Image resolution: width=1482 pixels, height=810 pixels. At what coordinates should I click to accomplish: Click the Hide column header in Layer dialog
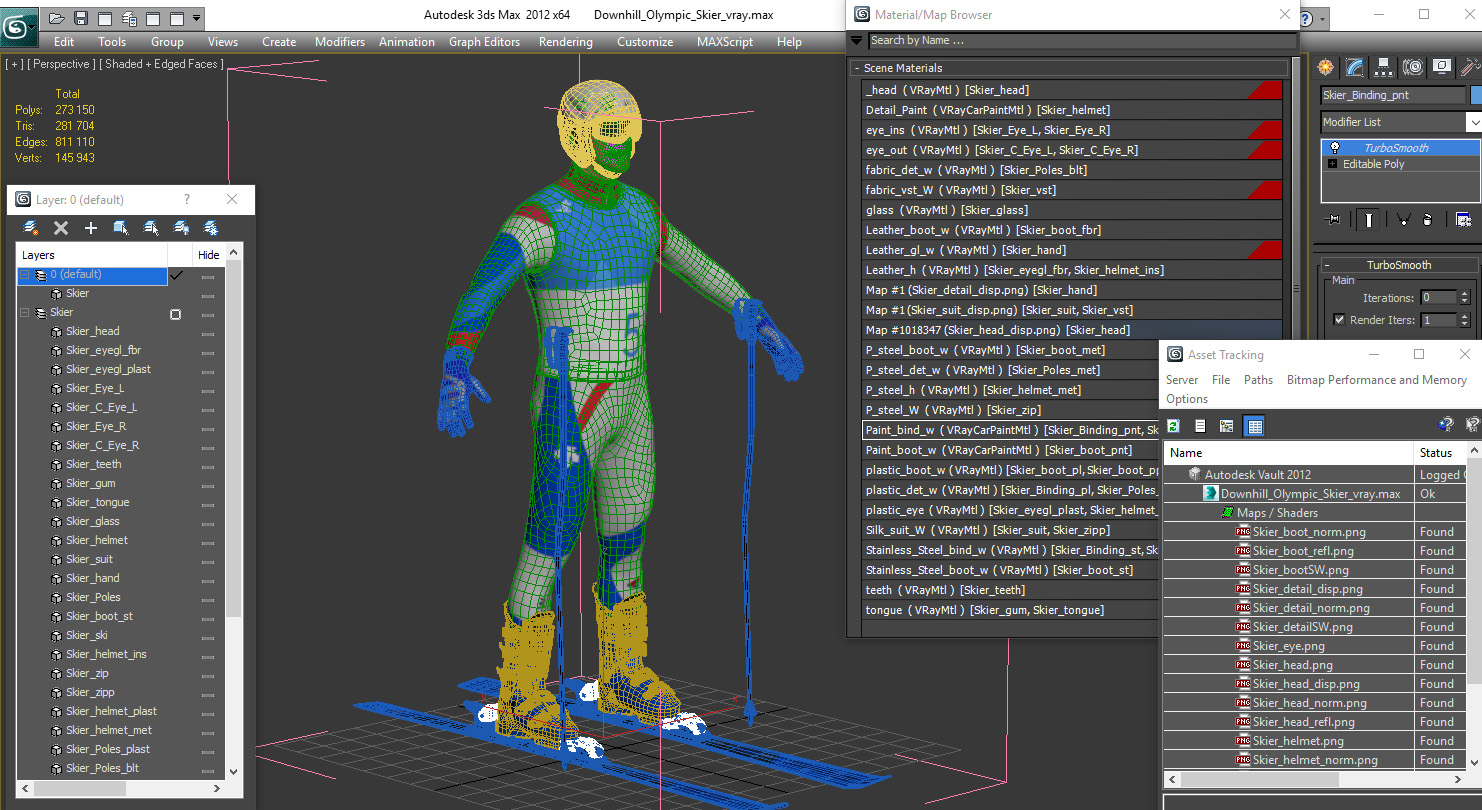click(208, 255)
